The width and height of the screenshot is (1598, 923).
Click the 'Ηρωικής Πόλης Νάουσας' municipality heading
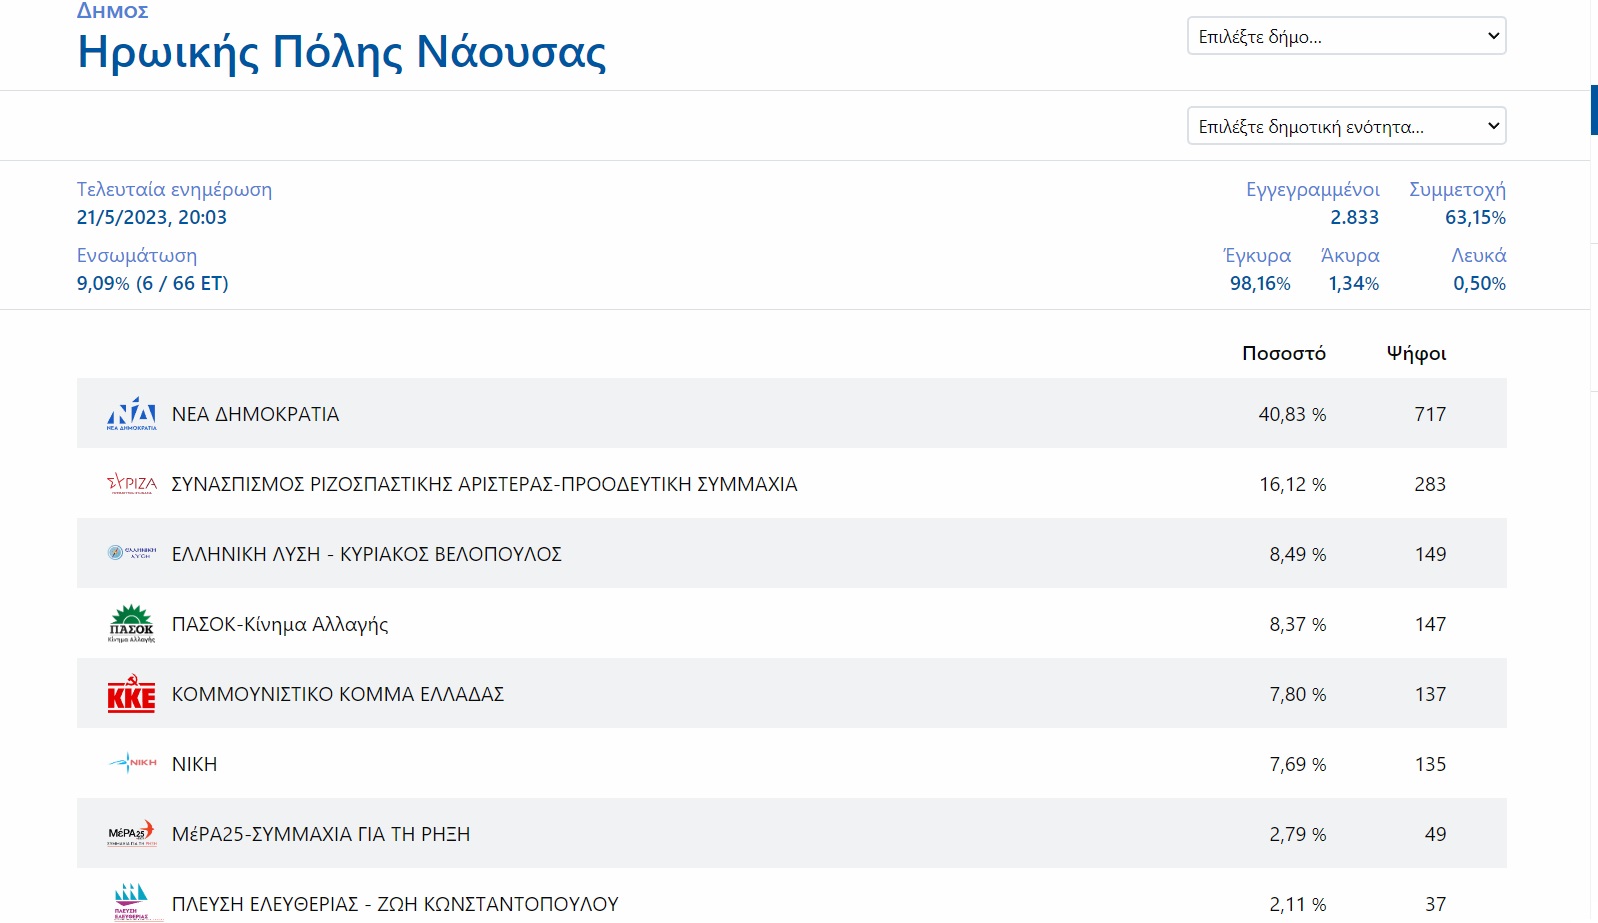(342, 52)
